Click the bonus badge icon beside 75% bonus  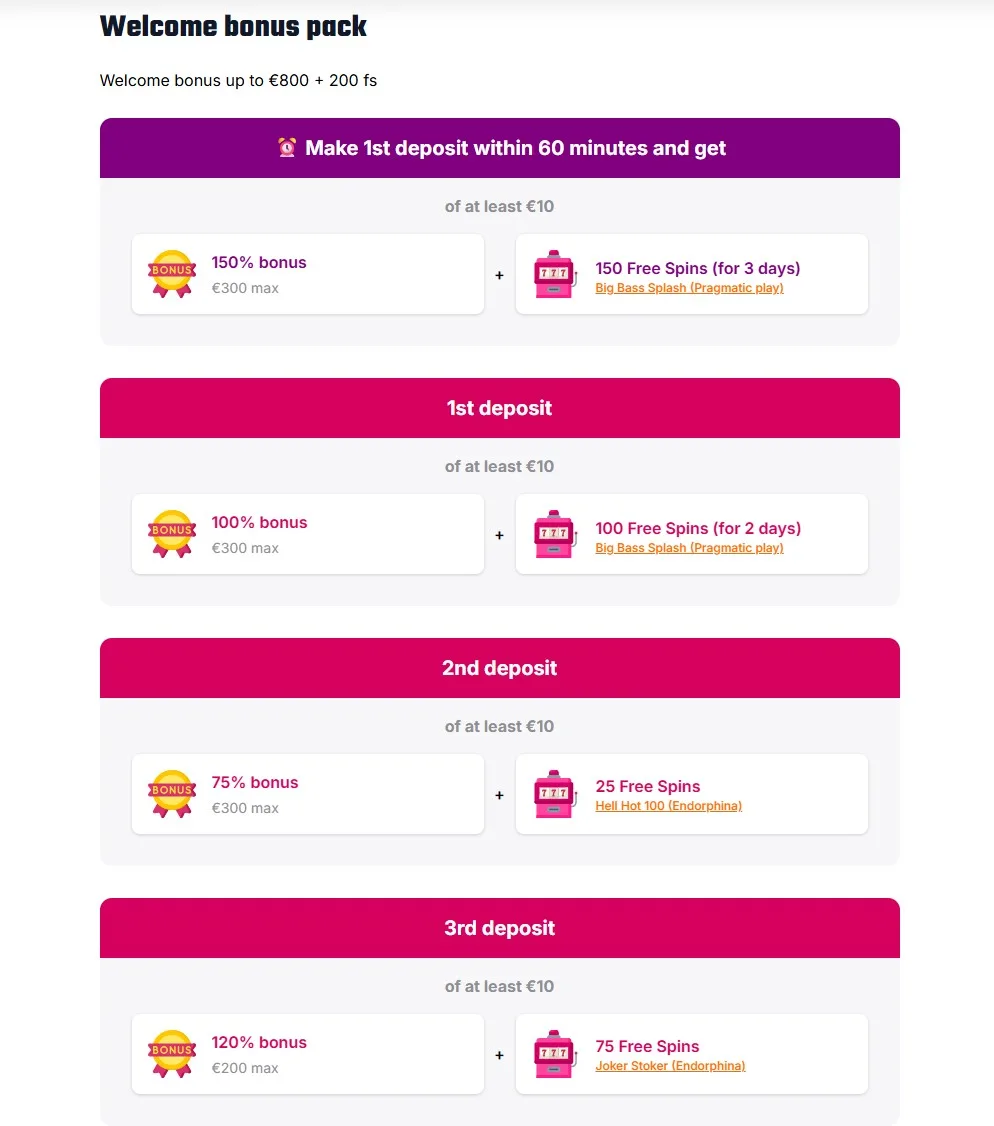172,794
